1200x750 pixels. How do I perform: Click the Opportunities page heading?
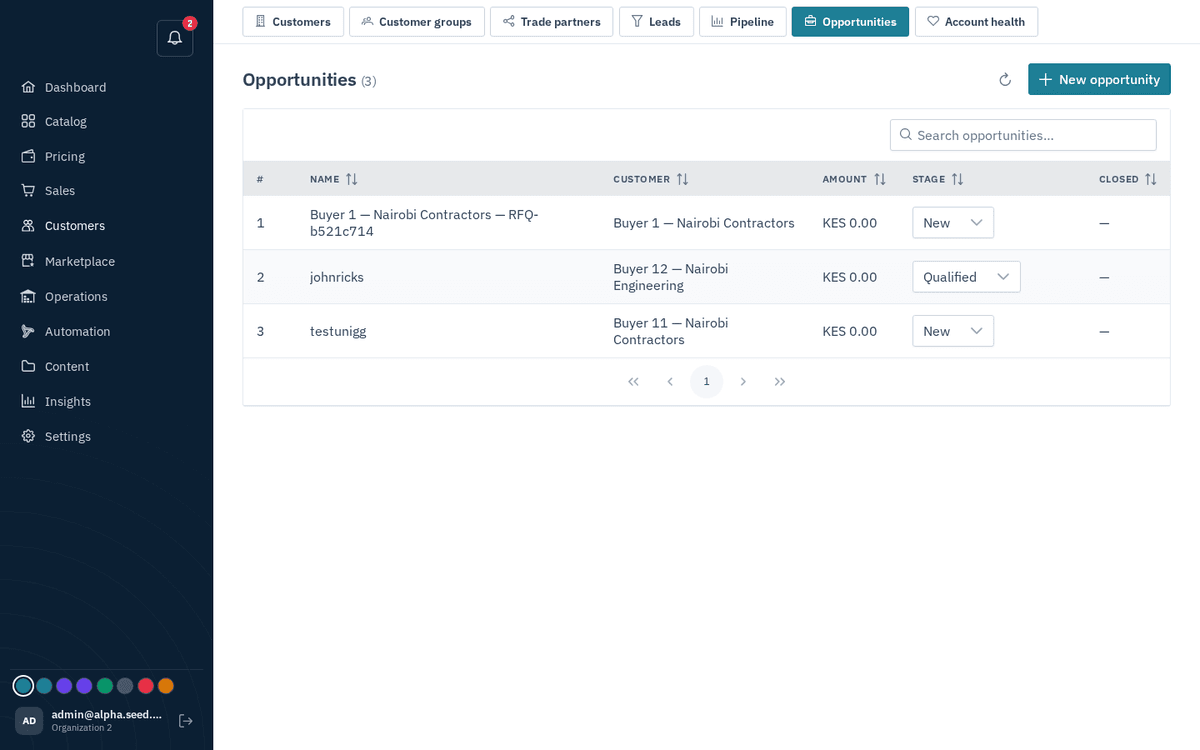(299, 80)
